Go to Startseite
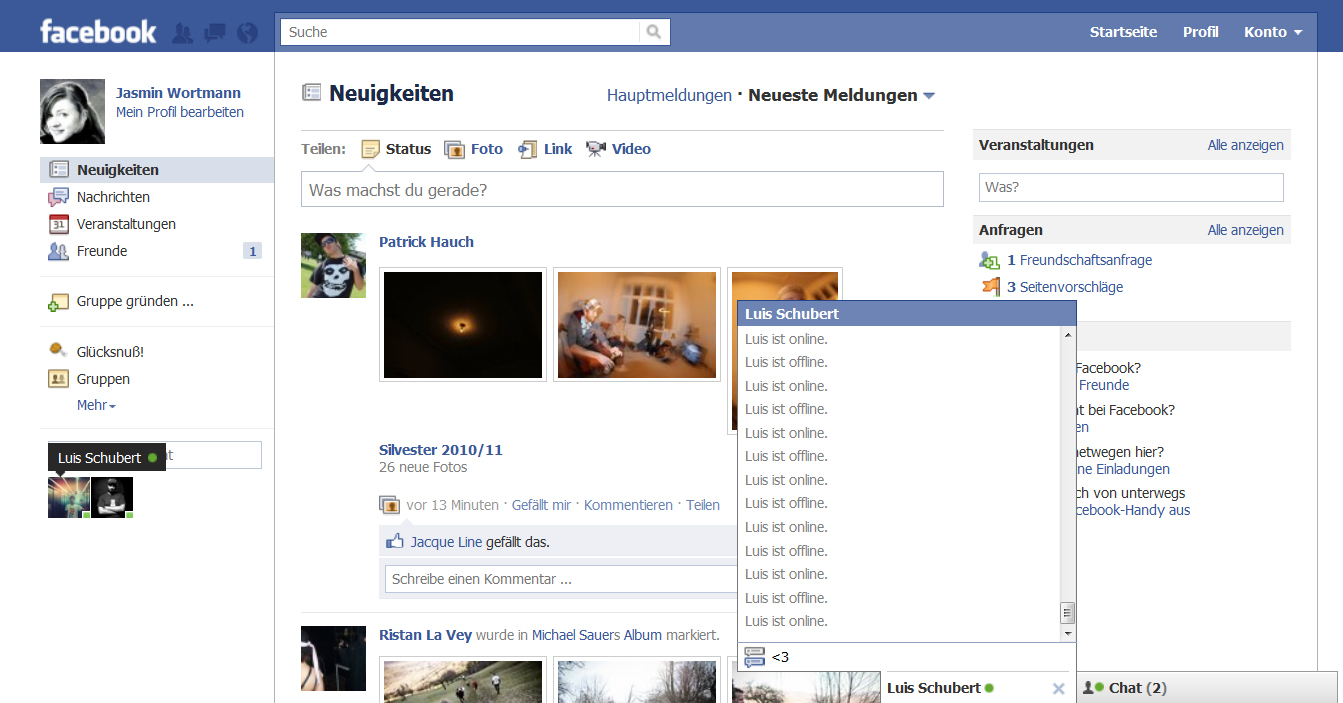This screenshot has width=1343, height=703. click(1123, 32)
